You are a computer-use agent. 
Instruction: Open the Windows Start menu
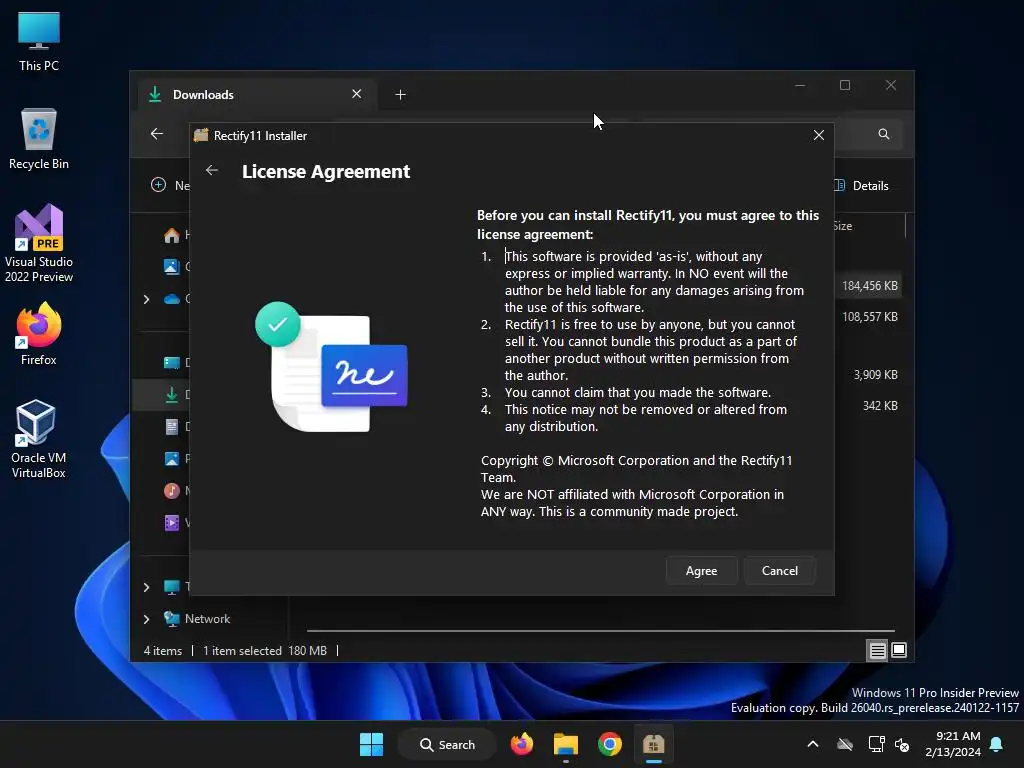coord(372,744)
